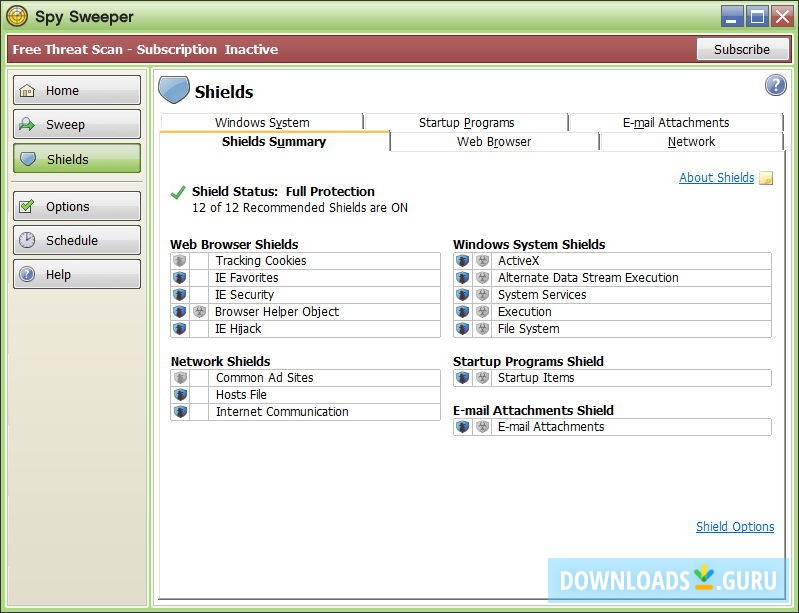Click the biohazard icon for E-mail Attachments row
Screen dimensions: 799x613
click(482, 427)
